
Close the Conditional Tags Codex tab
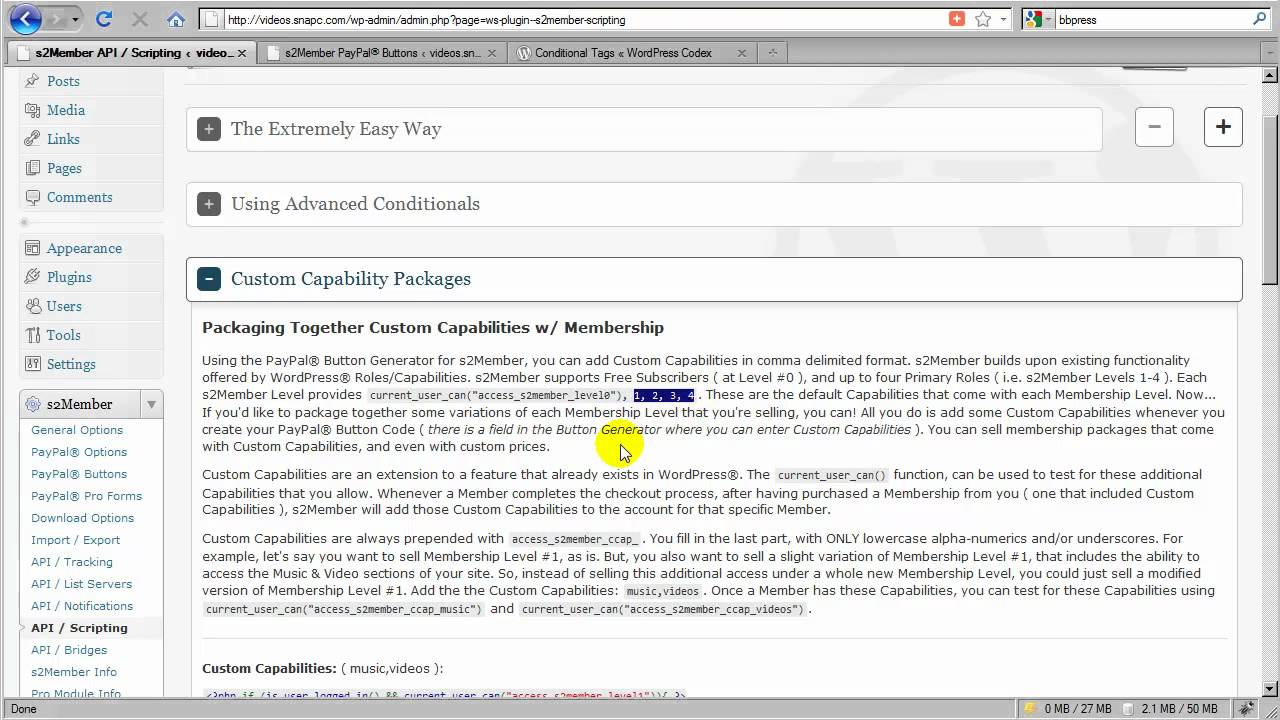point(742,53)
